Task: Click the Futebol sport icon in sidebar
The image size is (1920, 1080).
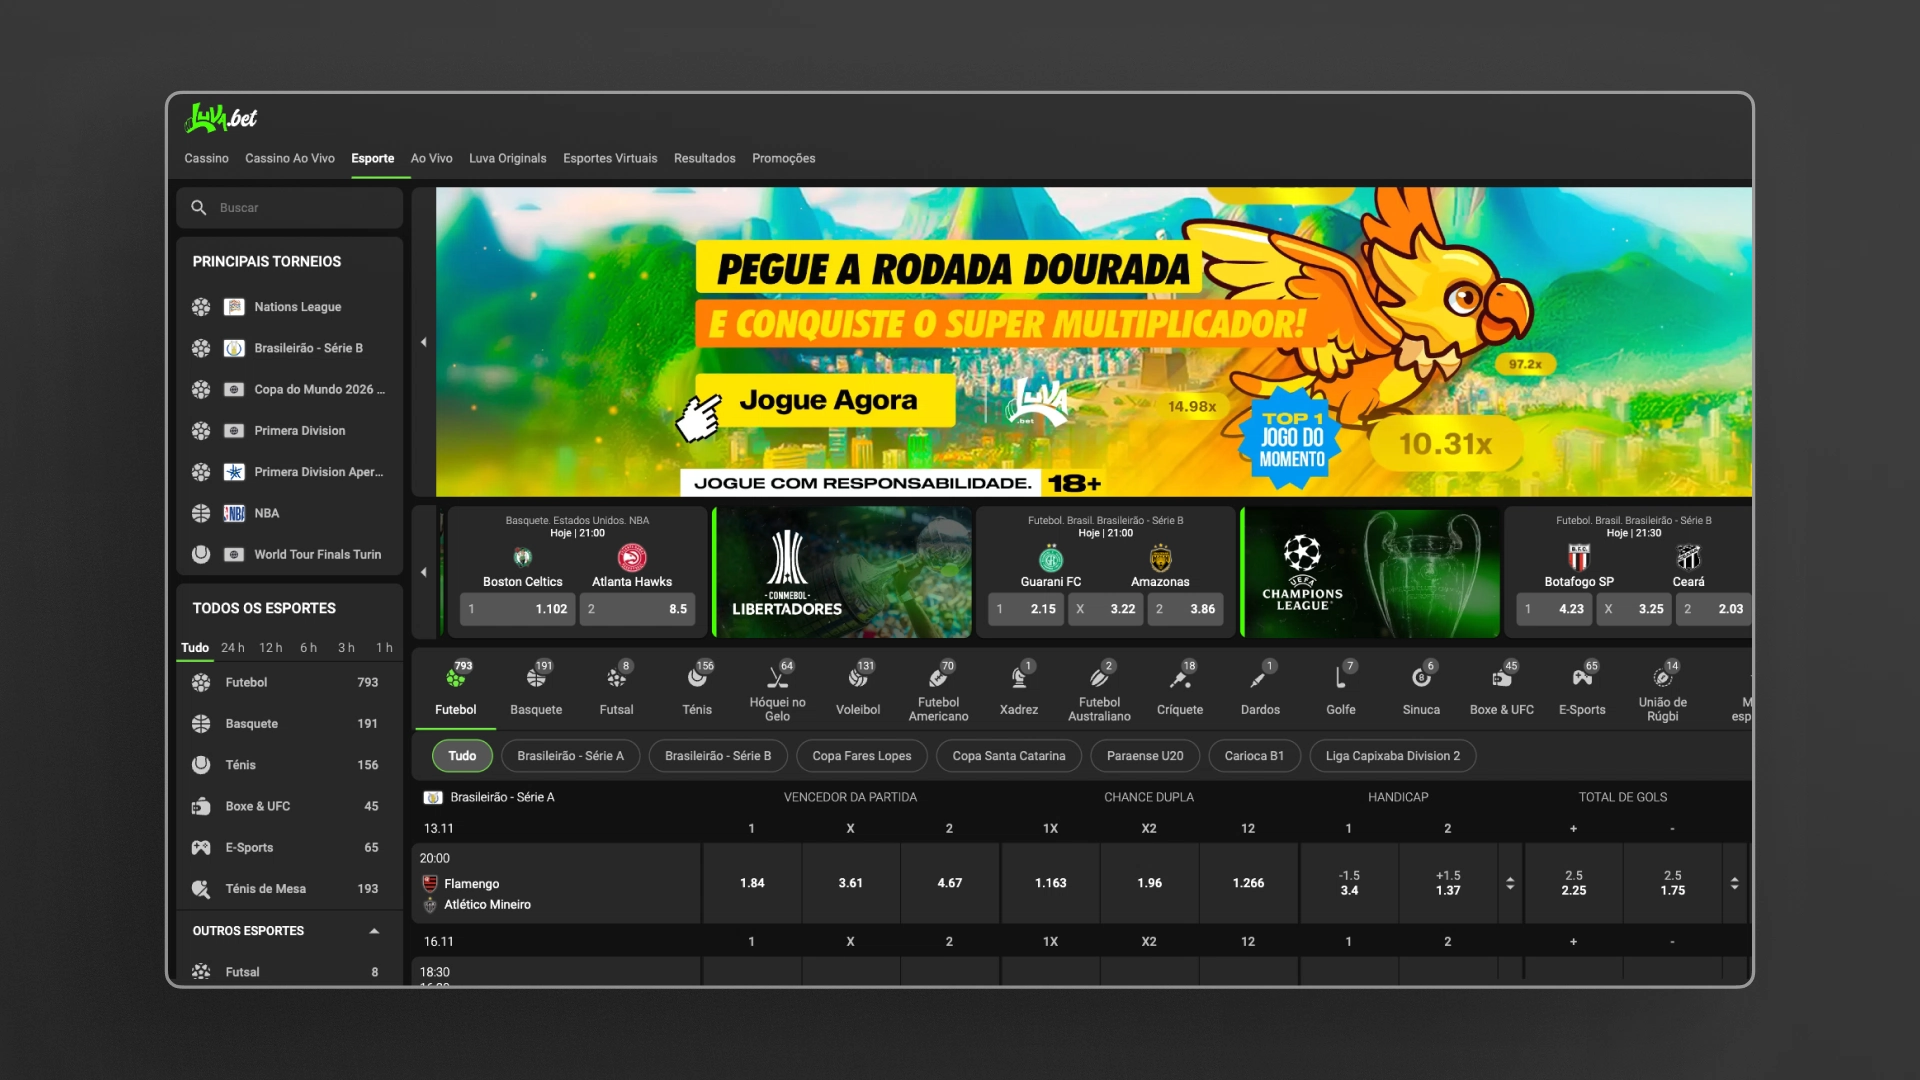Action: [x=202, y=682]
